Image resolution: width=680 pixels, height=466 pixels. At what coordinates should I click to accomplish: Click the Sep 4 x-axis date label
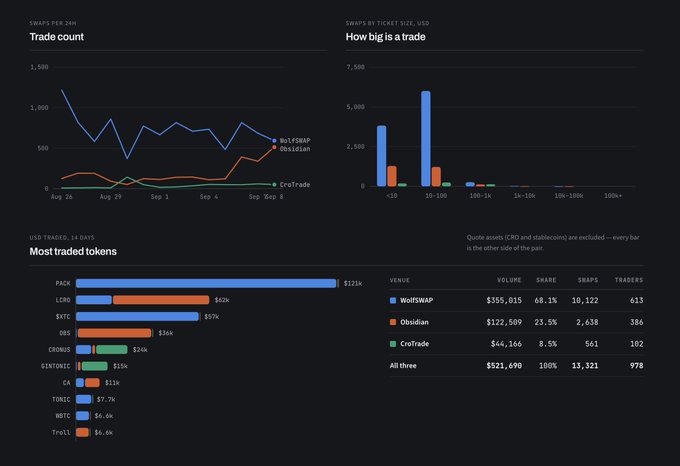pos(209,197)
